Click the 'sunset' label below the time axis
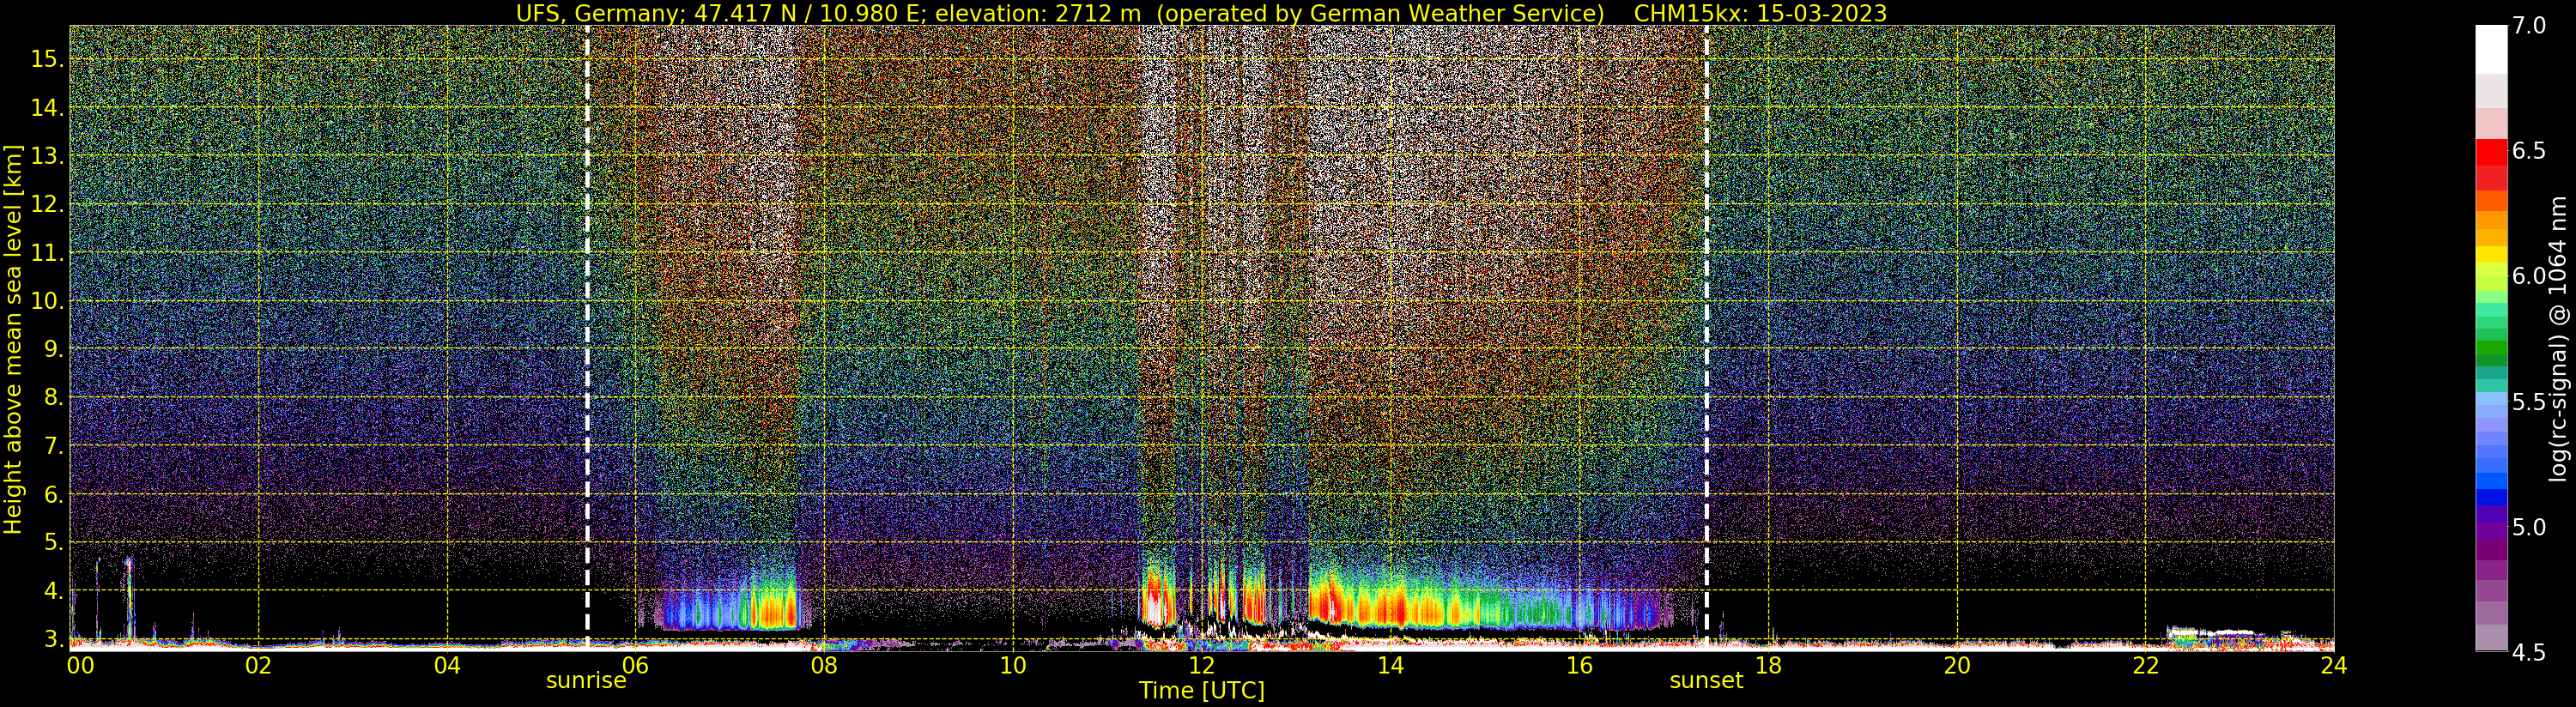Image resolution: width=2576 pixels, height=707 pixels. pyautogui.click(x=1706, y=681)
